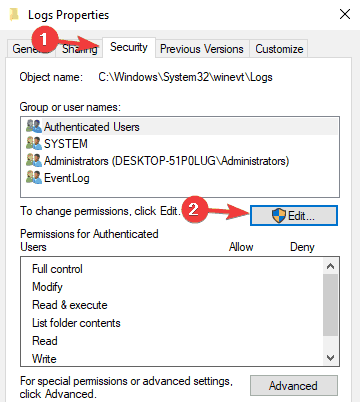Click the permissions list scroll up arrow
The width and height of the screenshot is (360, 402).
coord(330,266)
